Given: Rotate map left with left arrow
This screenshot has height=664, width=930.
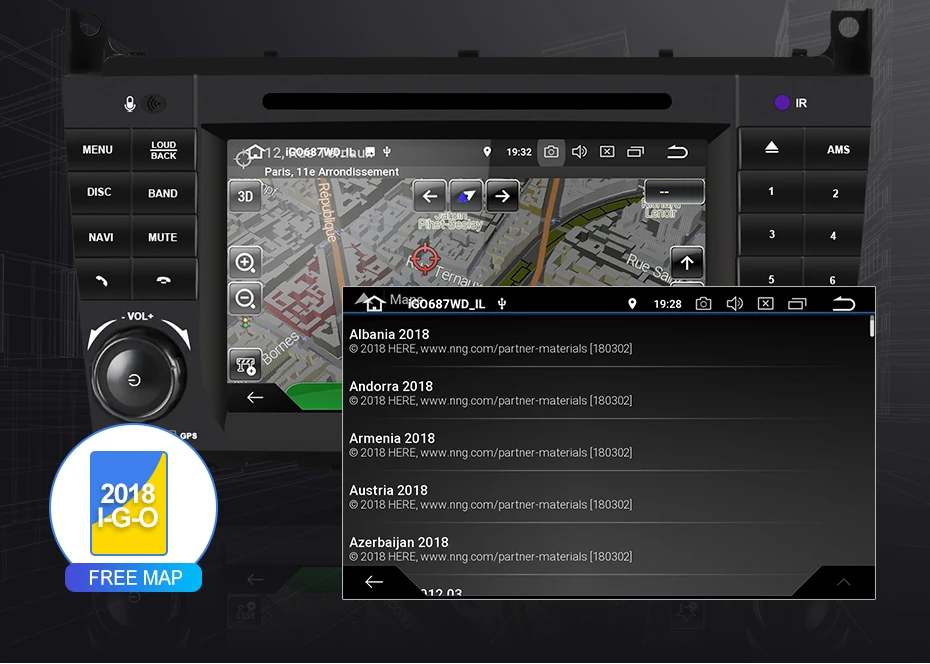Looking at the screenshot, I should tap(429, 196).
